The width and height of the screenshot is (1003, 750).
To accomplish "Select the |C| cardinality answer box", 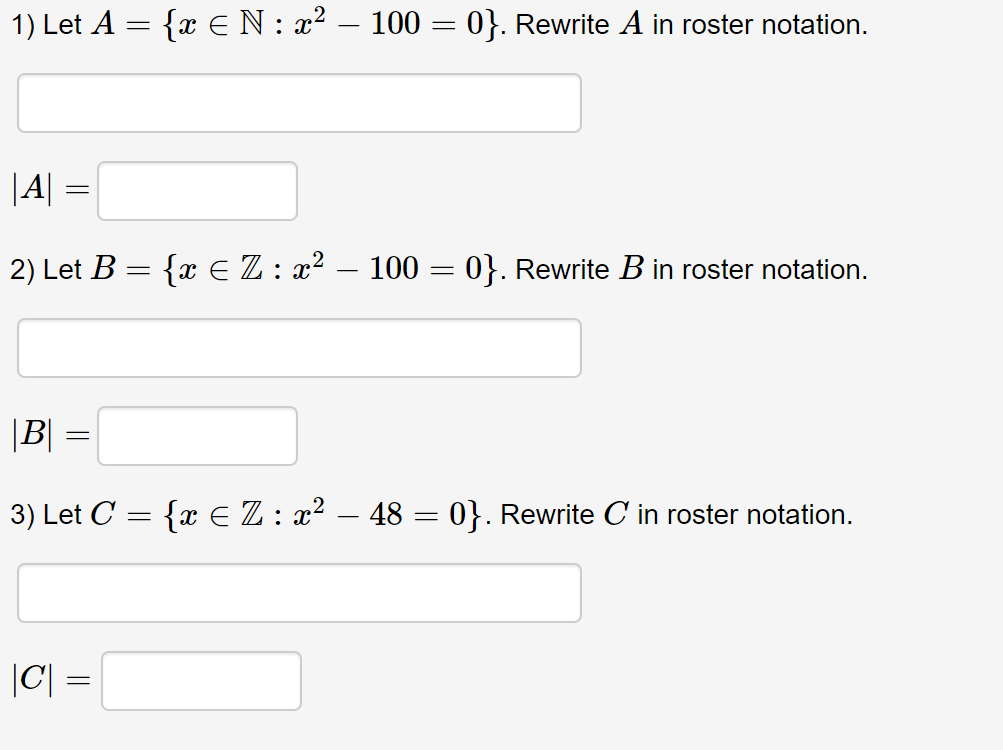I will (200, 680).
